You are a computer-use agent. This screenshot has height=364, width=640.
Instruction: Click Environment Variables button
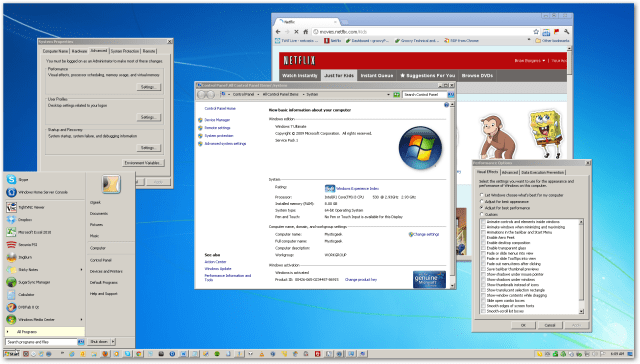(x=143, y=163)
